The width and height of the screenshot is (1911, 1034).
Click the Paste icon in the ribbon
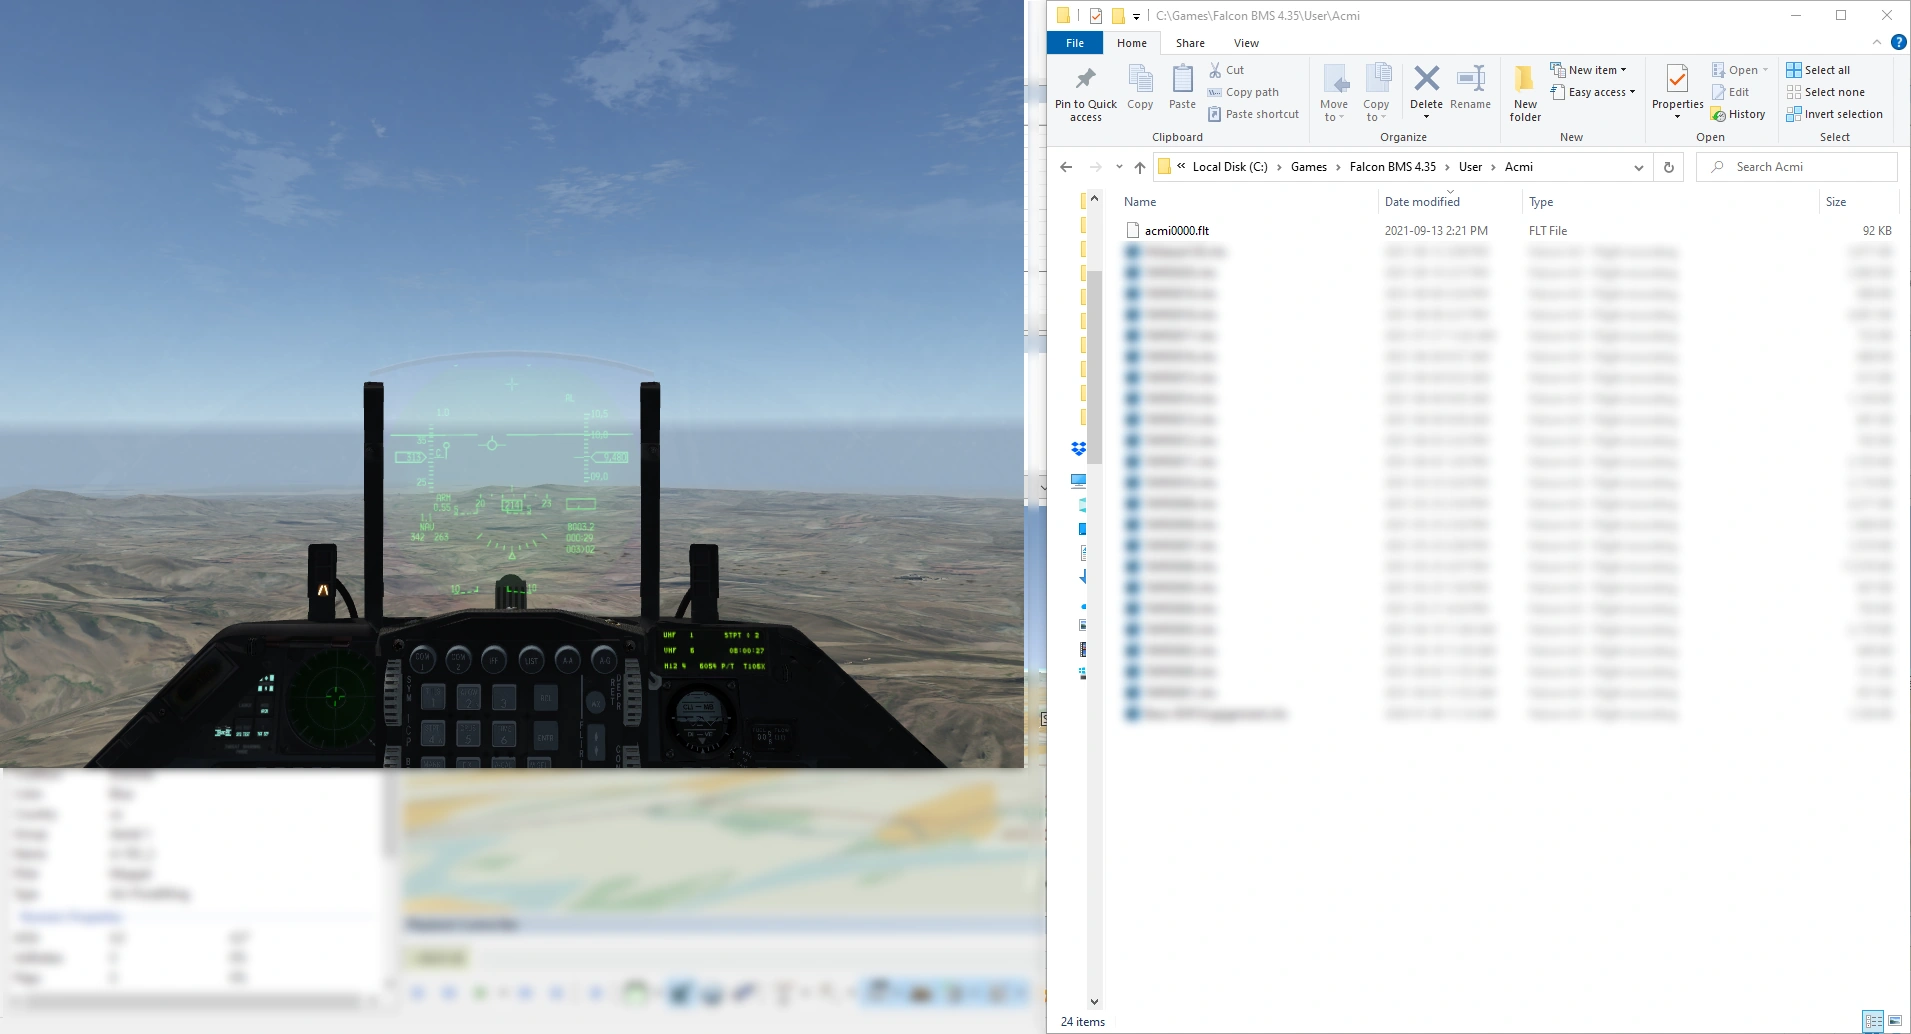pyautogui.click(x=1182, y=87)
